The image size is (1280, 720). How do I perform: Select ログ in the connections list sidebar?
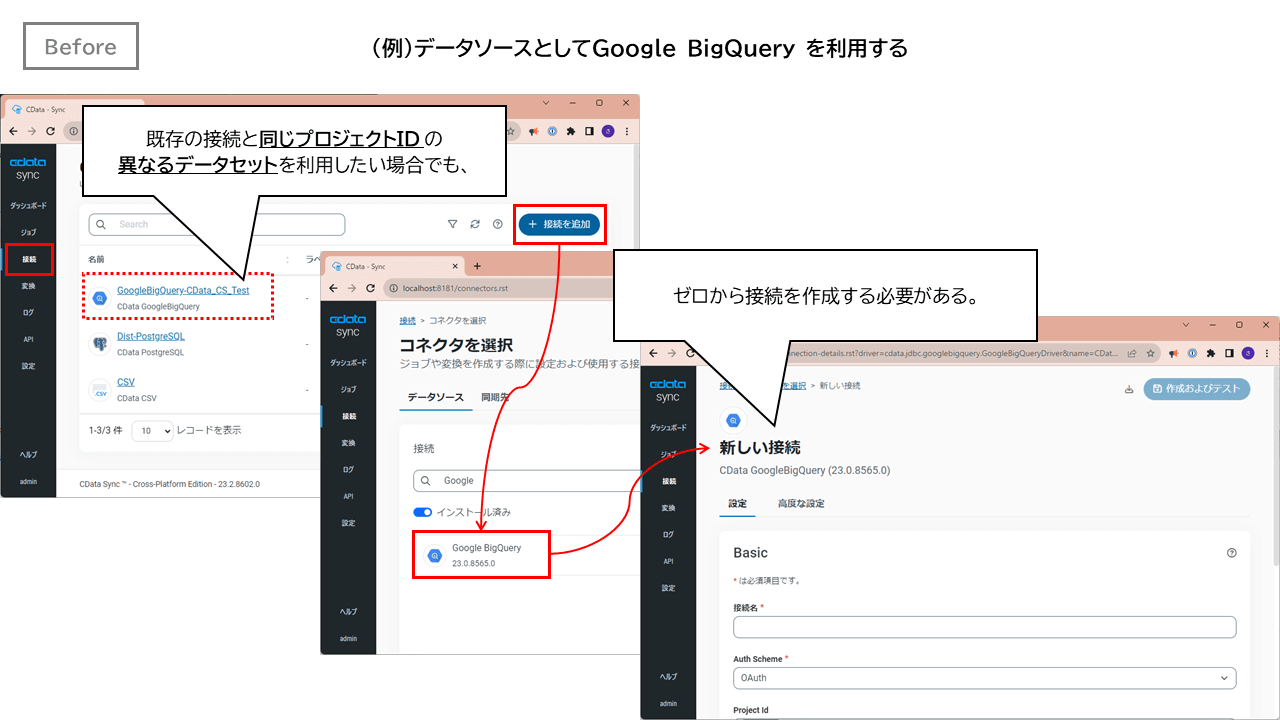click(x=28, y=312)
